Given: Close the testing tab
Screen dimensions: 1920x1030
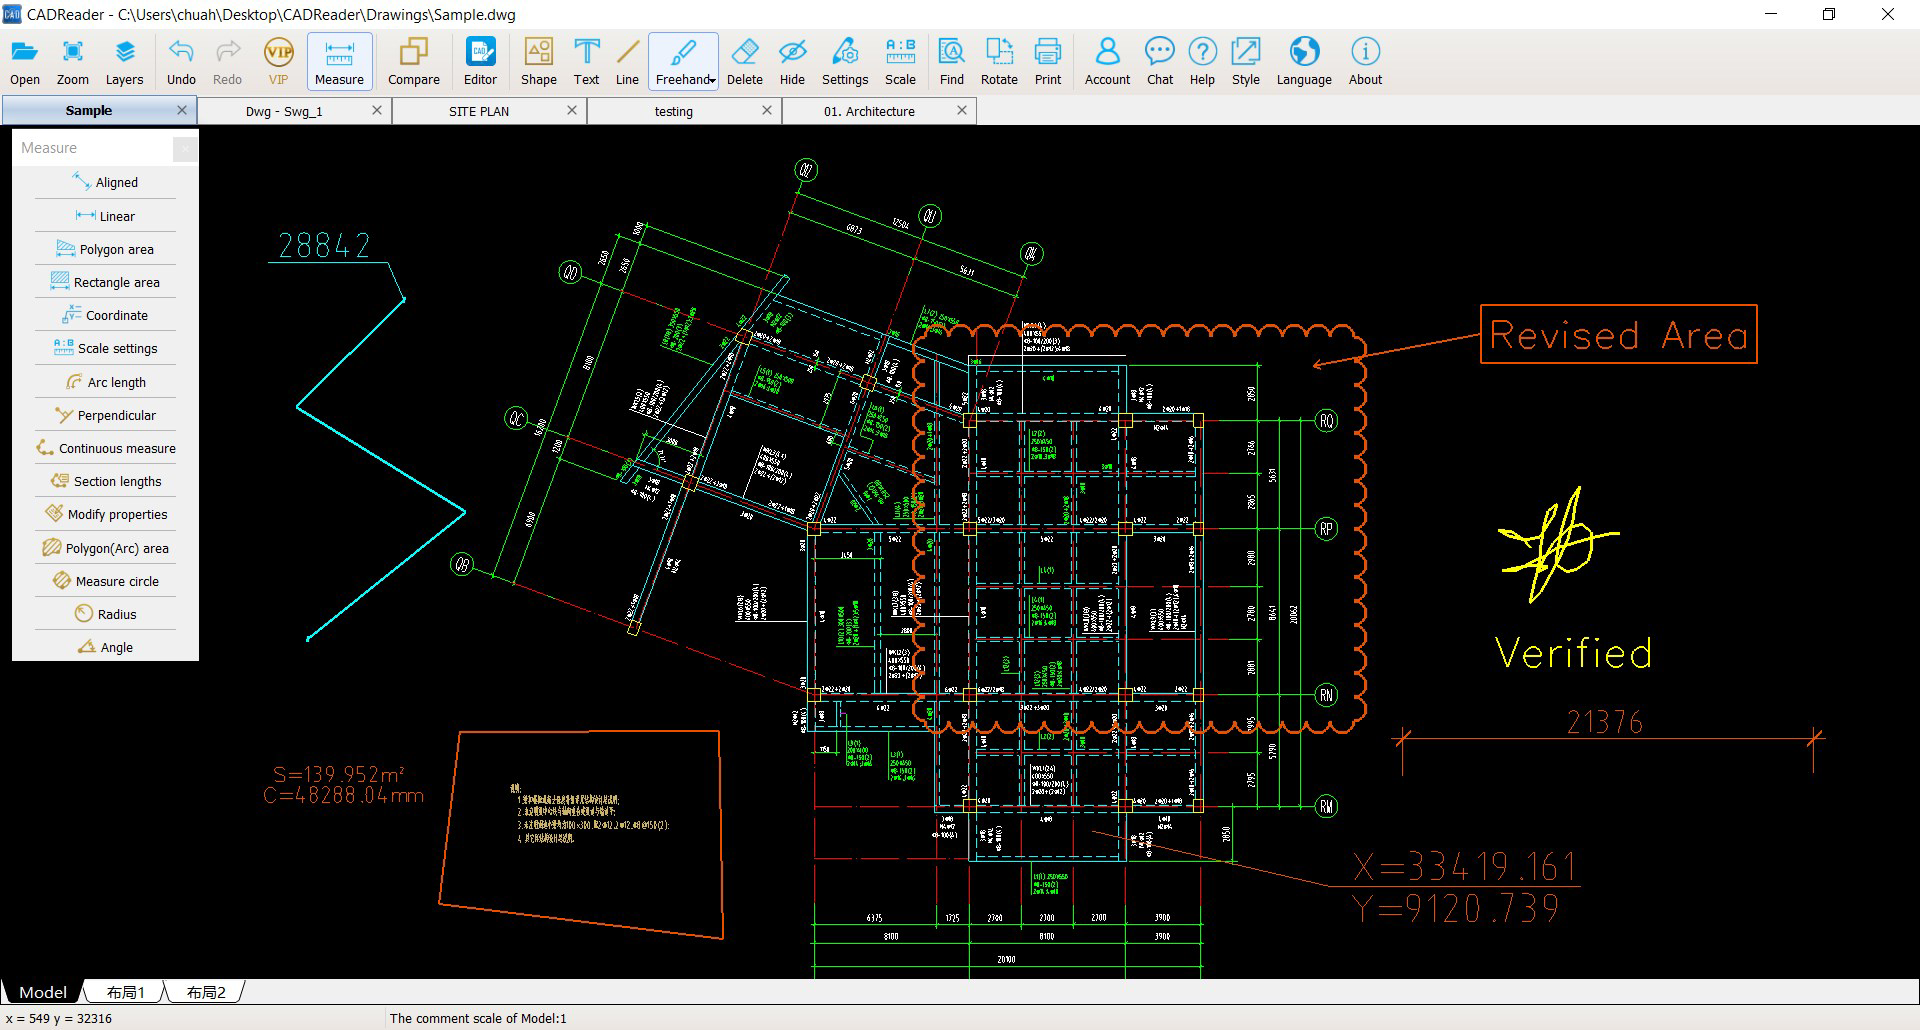Looking at the screenshot, I should (x=767, y=110).
